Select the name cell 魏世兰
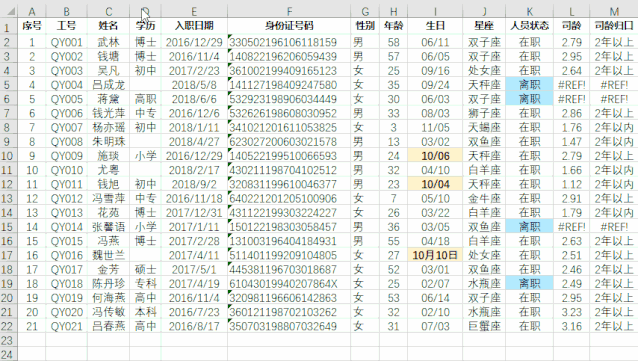638x361 pixels. pyautogui.click(x=108, y=255)
